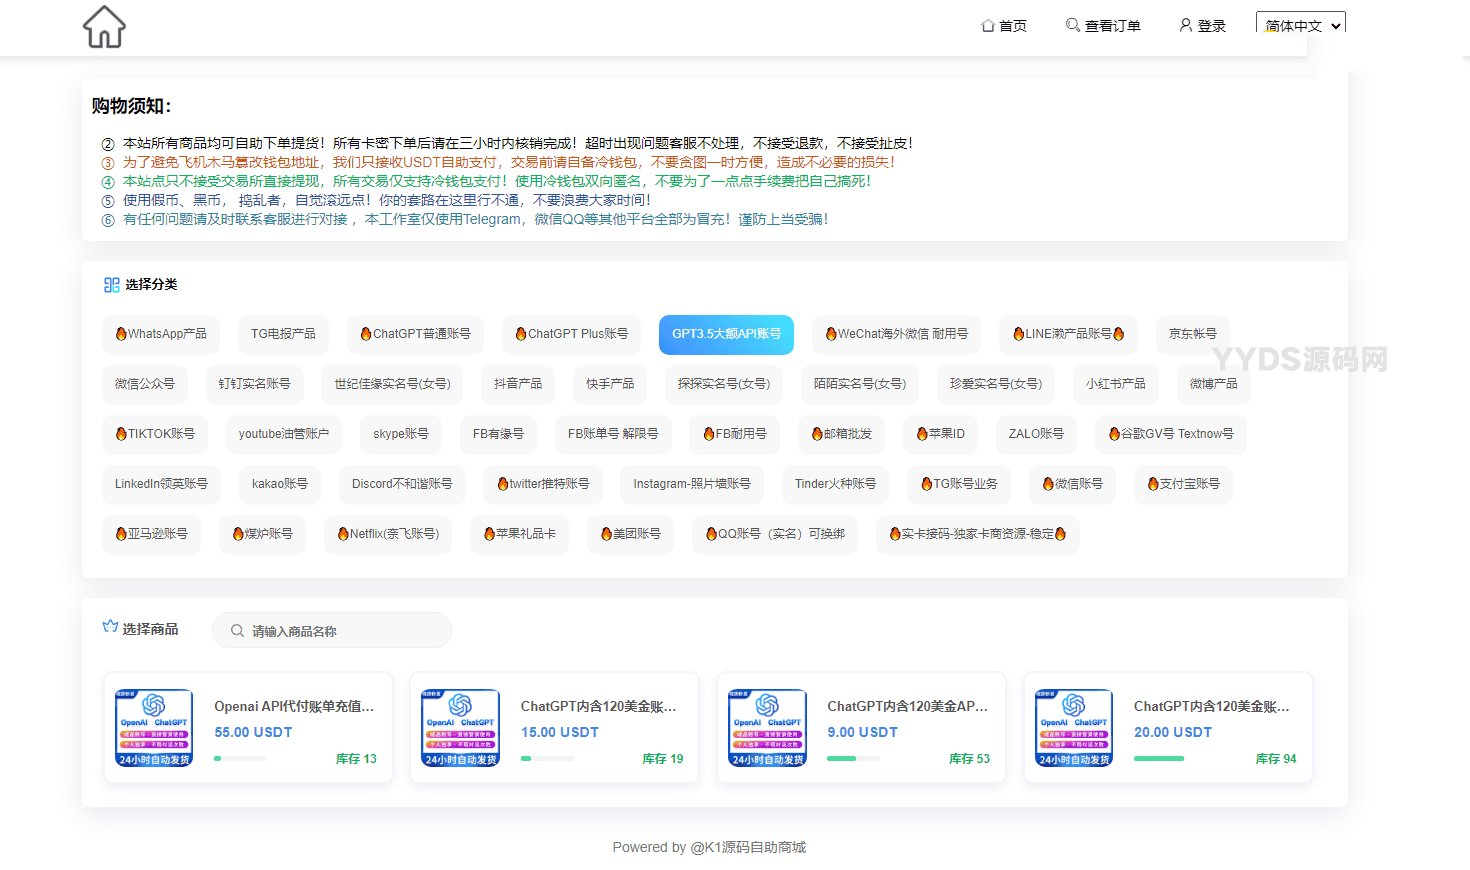Open Openai API代付账单充值 product title
Image resolution: width=1470 pixels, height=870 pixels.
click(x=294, y=706)
